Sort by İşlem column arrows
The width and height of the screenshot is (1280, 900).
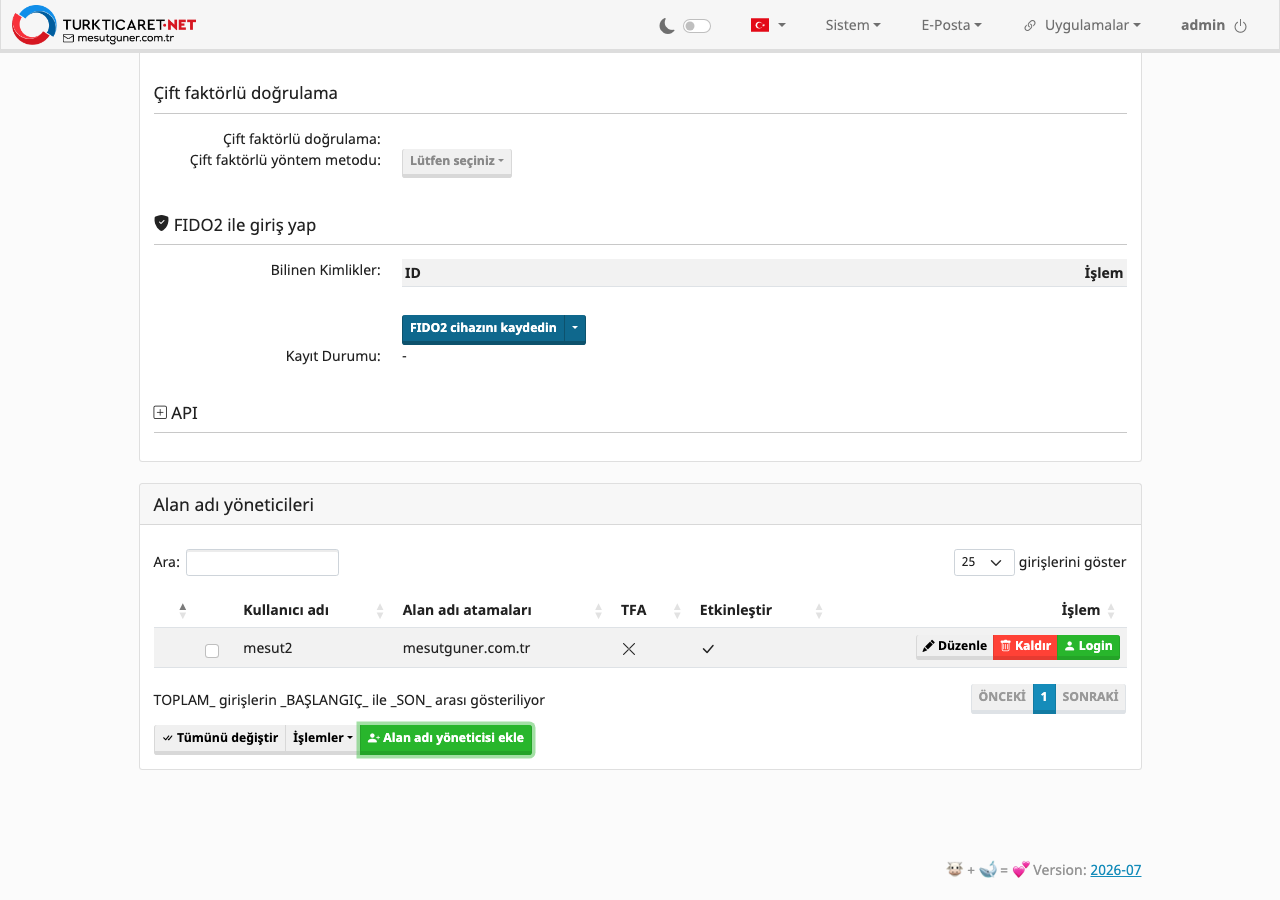[1111, 610]
